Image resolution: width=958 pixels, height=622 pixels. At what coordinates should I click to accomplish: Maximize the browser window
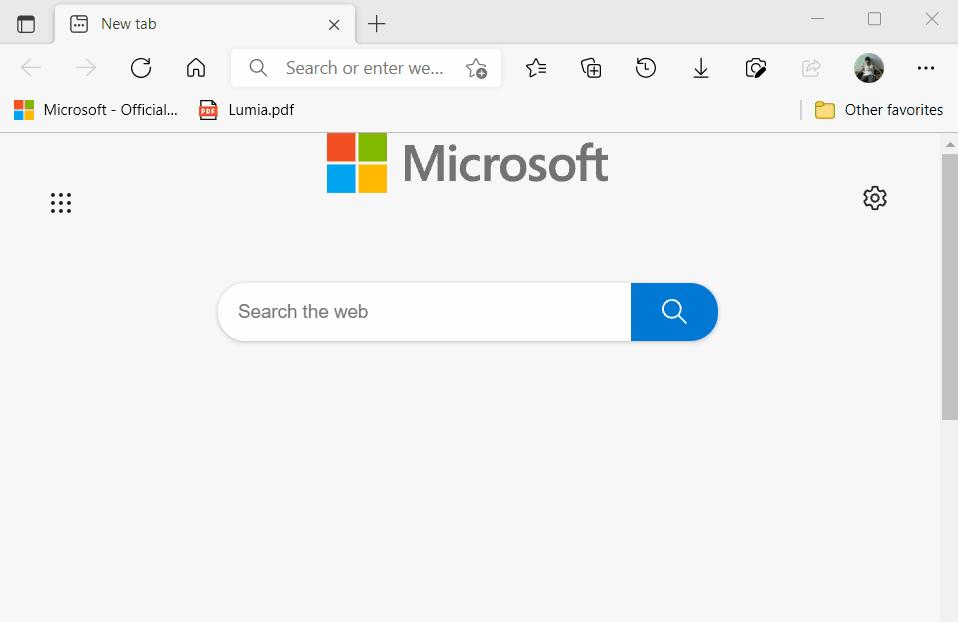[x=874, y=19]
